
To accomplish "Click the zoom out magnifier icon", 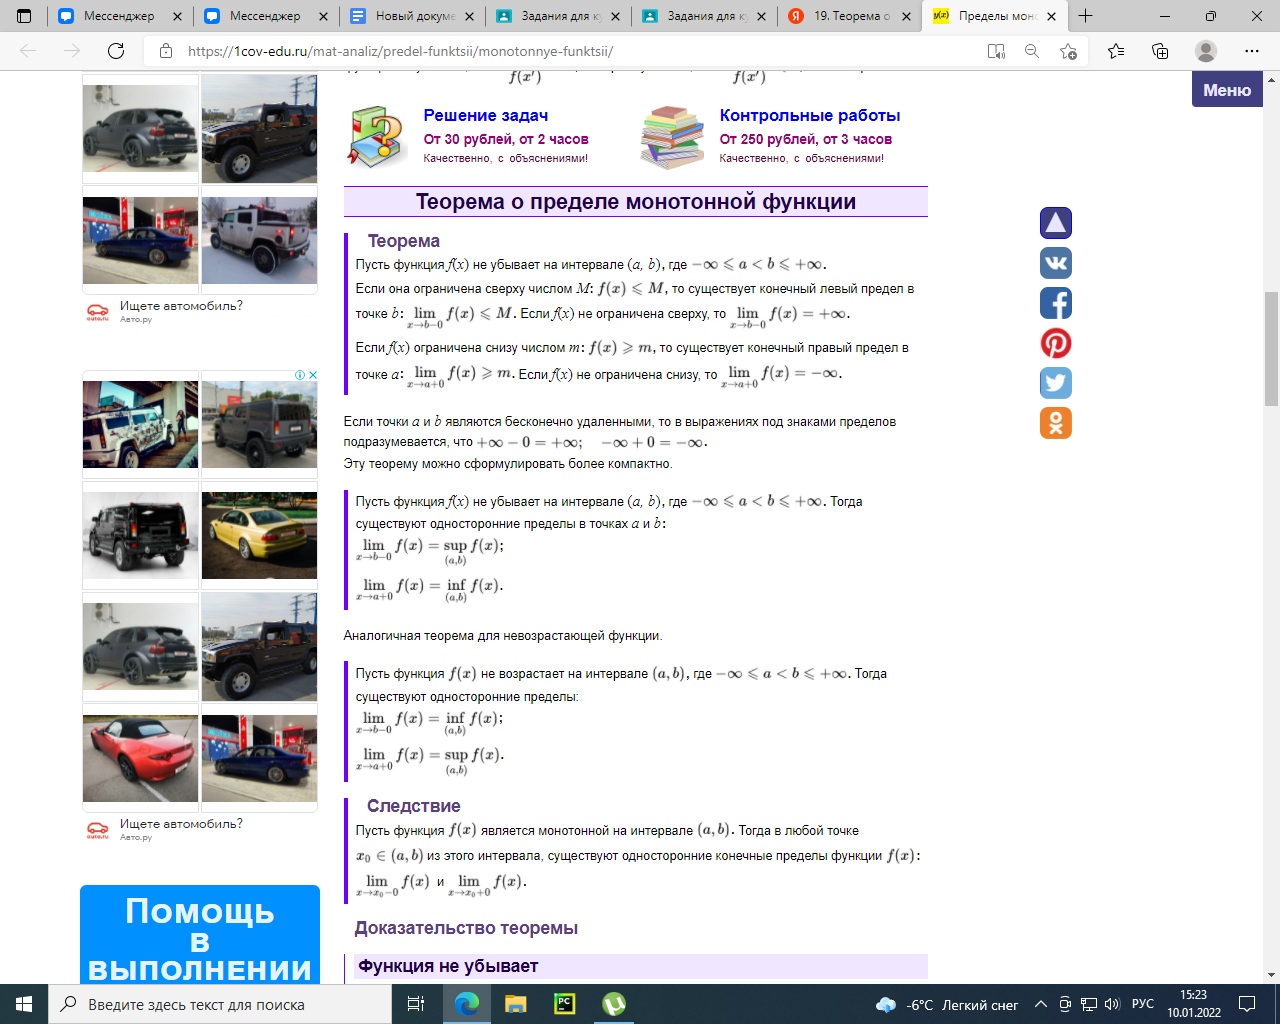I will click(1032, 51).
